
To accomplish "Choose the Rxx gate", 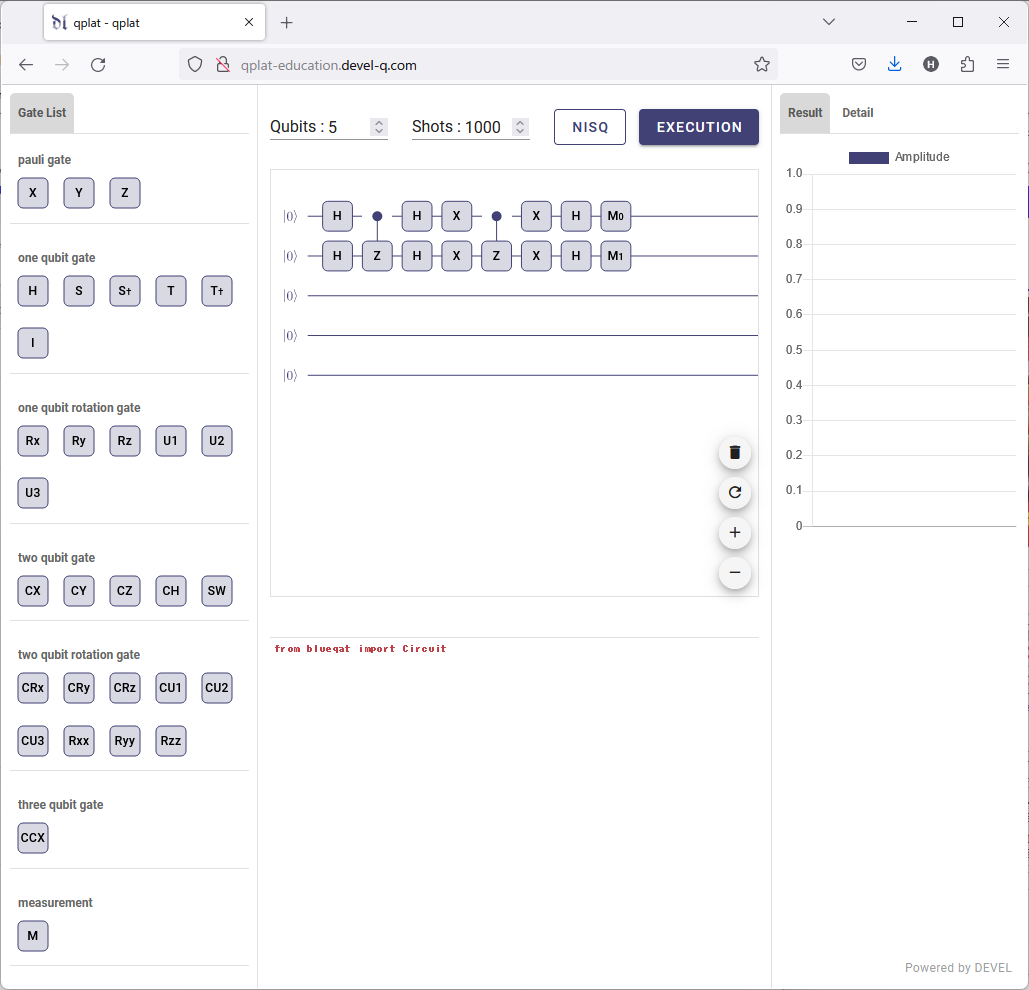I will point(79,741).
